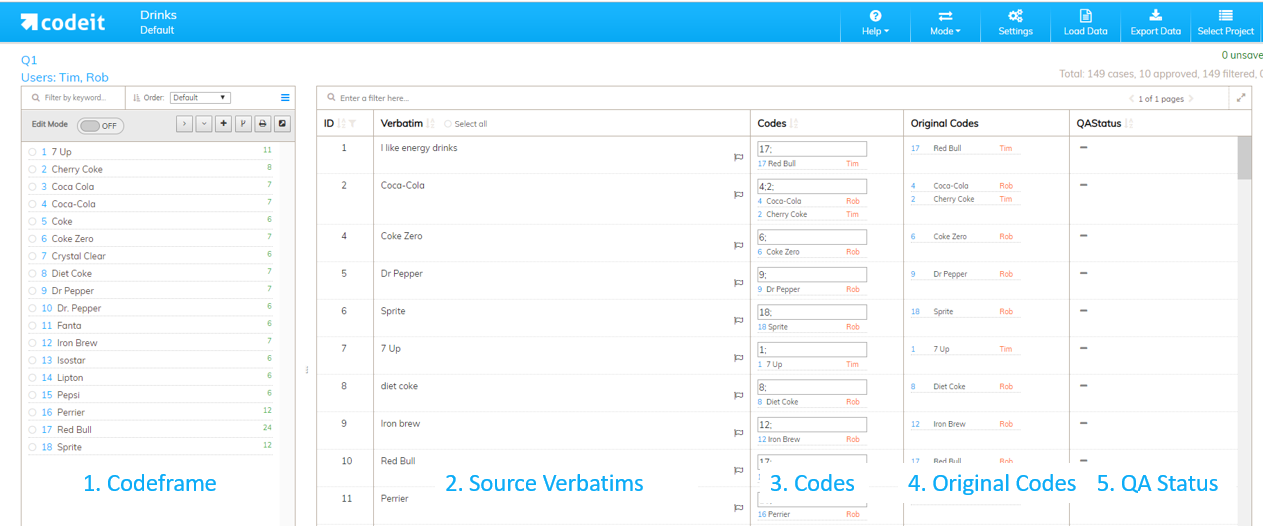Click panel splitter handle dots
This screenshot has width=1263, height=526.
306,370
